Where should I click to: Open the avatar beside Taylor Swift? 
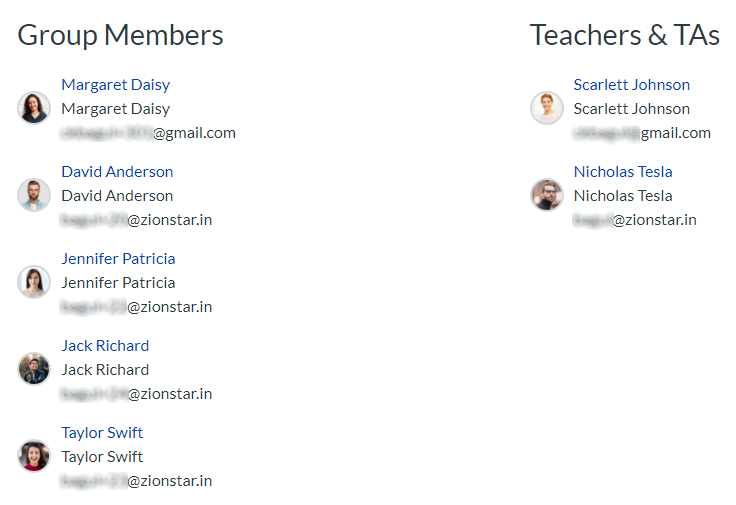(34, 456)
